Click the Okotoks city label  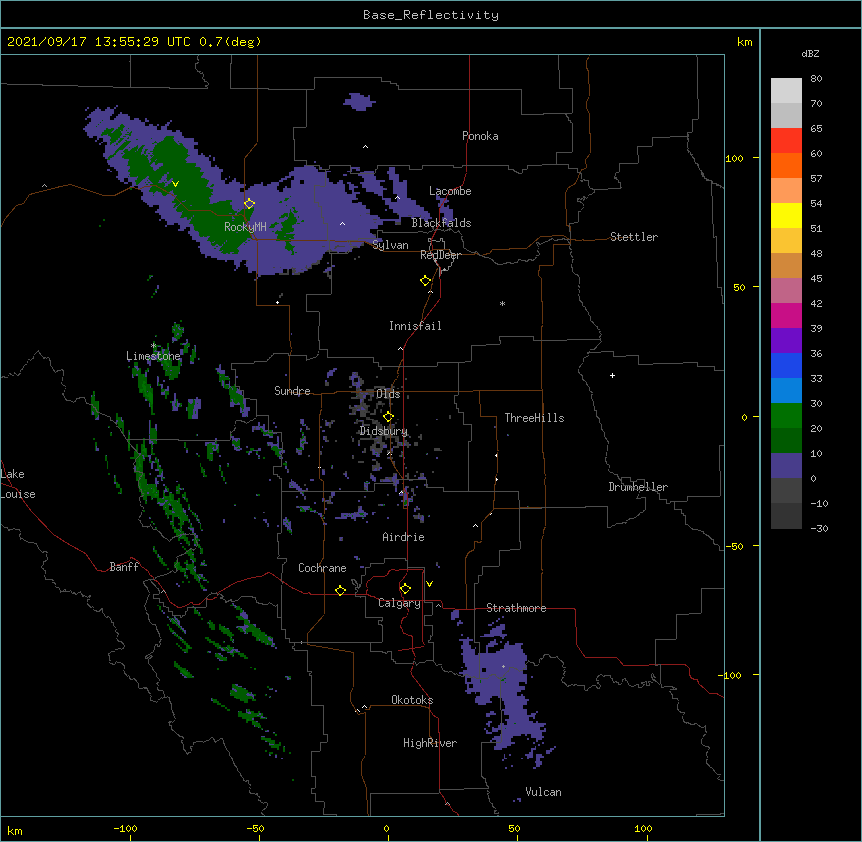(412, 700)
